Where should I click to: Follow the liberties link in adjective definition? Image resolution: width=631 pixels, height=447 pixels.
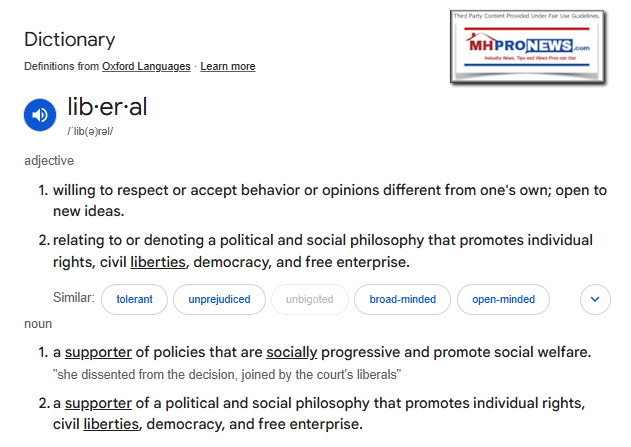[x=158, y=262]
